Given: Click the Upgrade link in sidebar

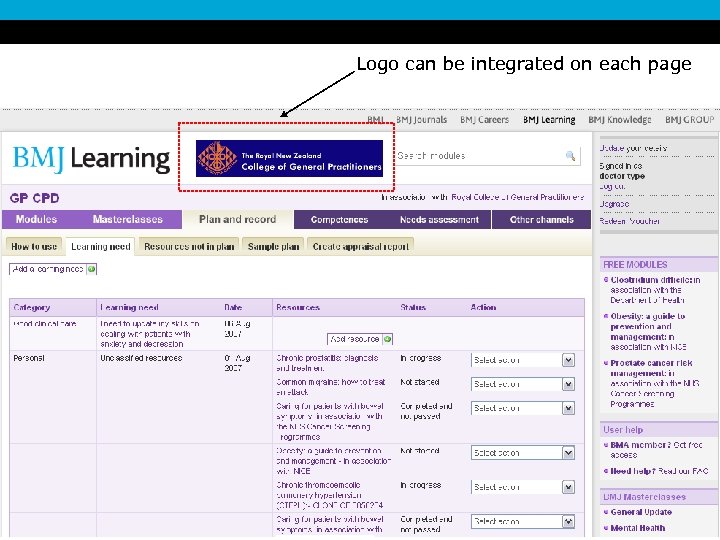Looking at the screenshot, I should click(x=614, y=204).
